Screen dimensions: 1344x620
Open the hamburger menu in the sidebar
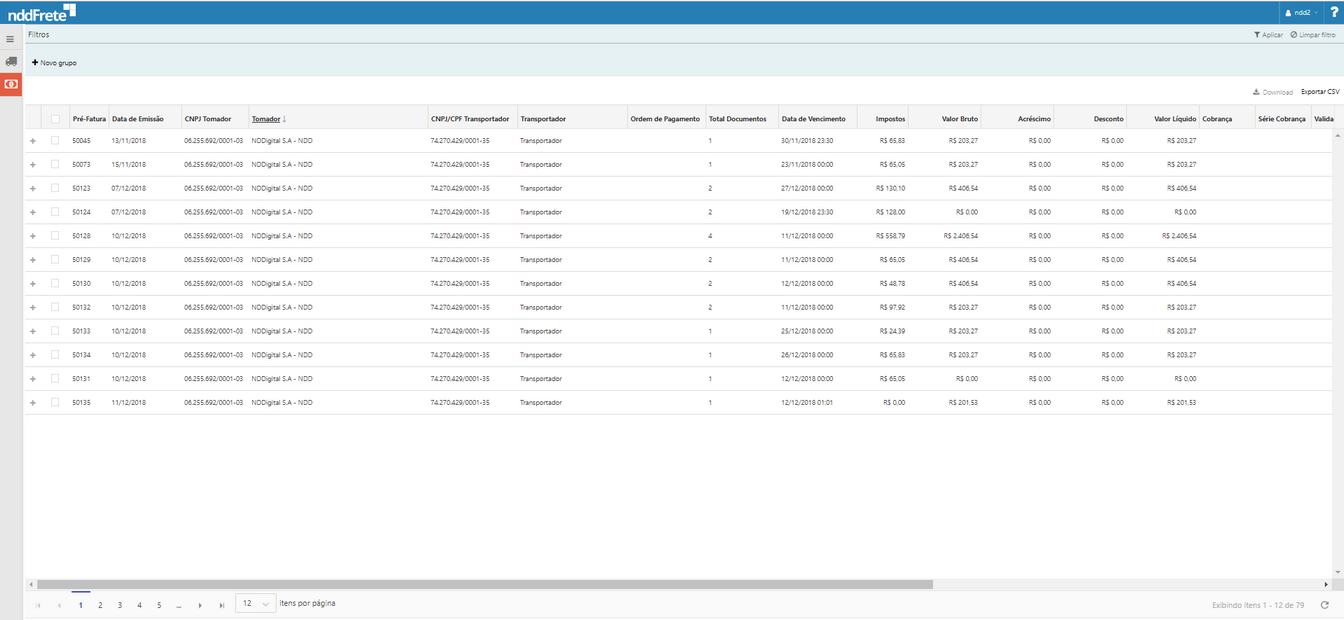click(x=10, y=39)
